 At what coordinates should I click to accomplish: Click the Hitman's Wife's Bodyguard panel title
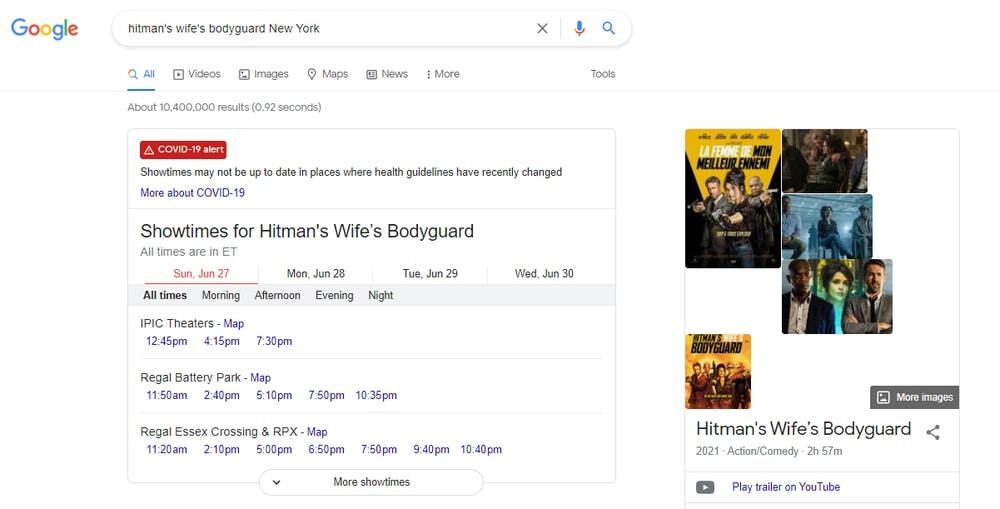(804, 429)
